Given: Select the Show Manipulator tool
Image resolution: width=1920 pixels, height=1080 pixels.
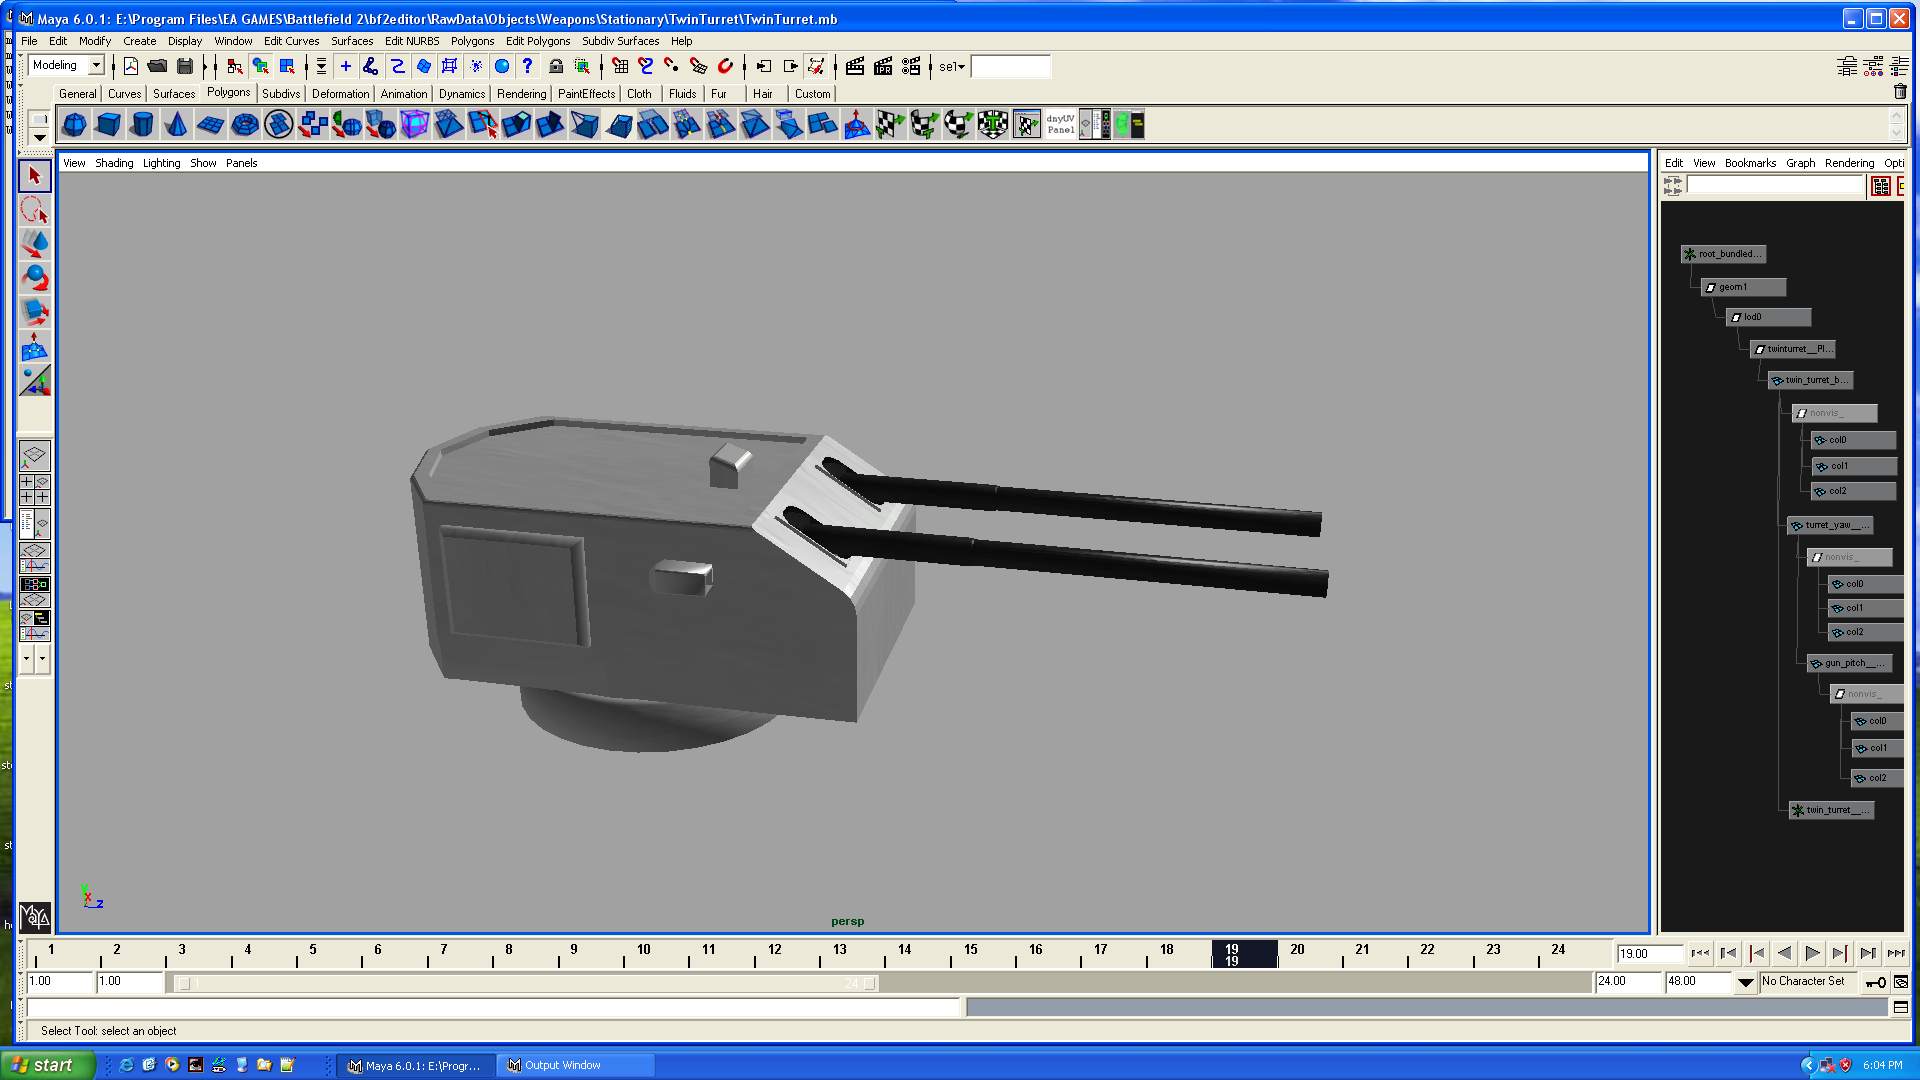Looking at the screenshot, I should (x=35, y=346).
